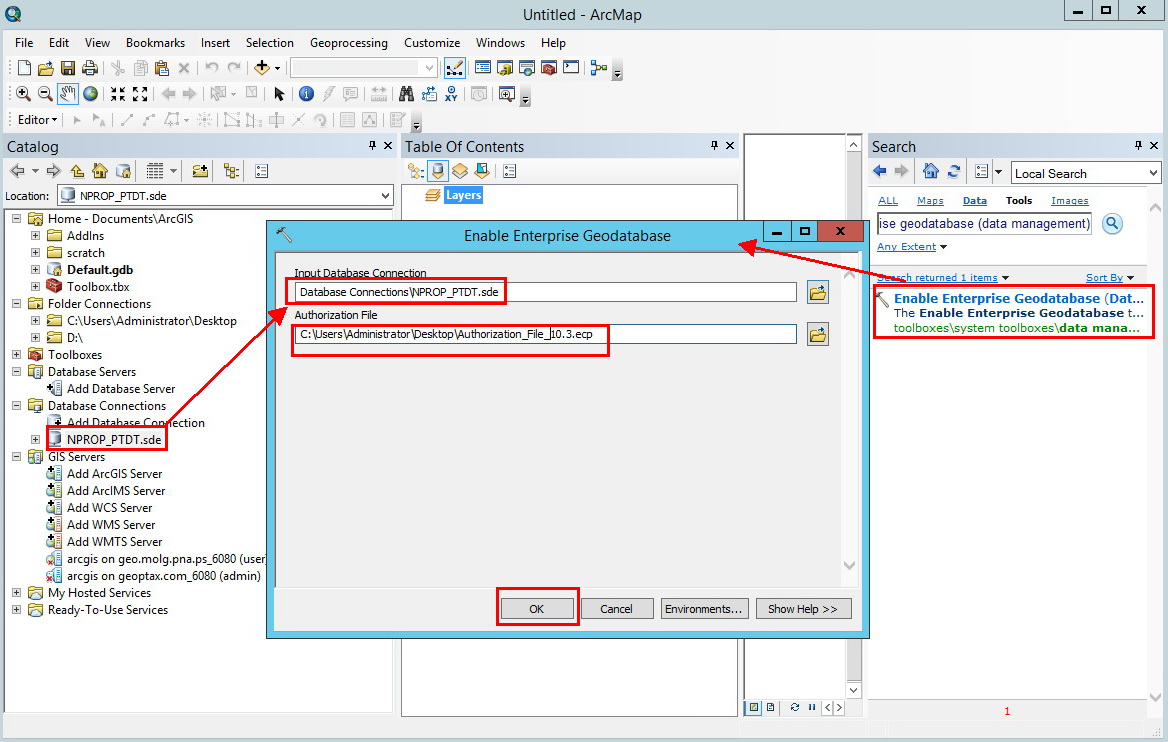The width and height of the screenshot is (1168, 742).
Task: Open the Windows menu
Action: pyautogui.click(x=501, y=42)
